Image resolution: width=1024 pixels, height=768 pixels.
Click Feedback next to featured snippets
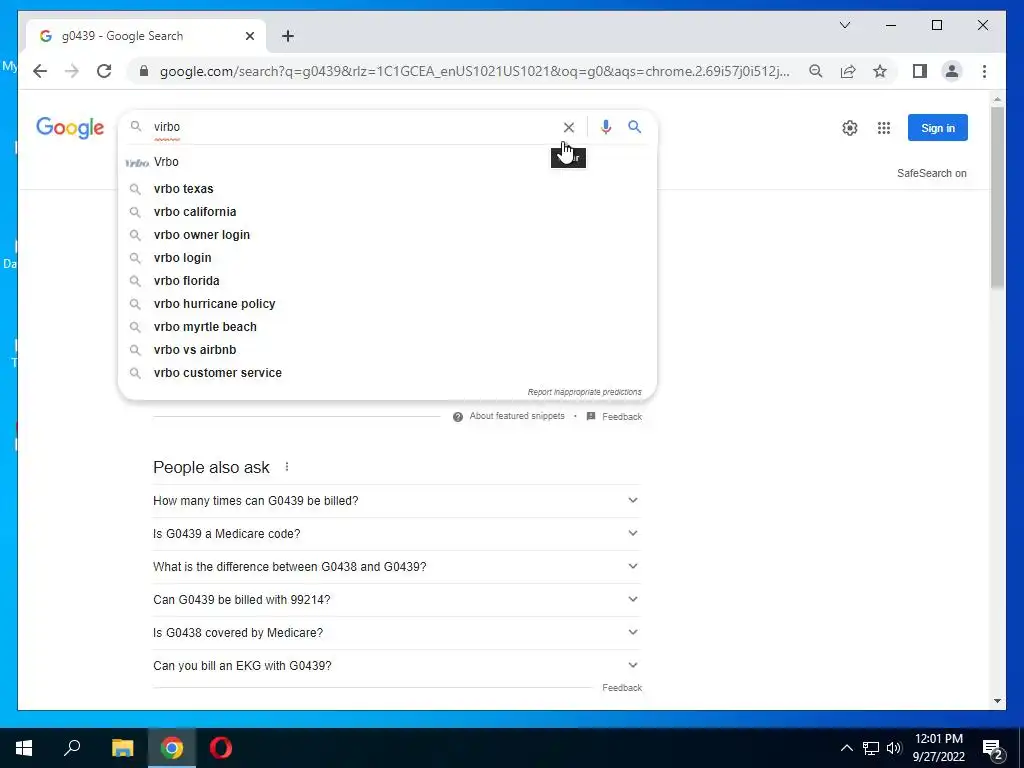622,417
